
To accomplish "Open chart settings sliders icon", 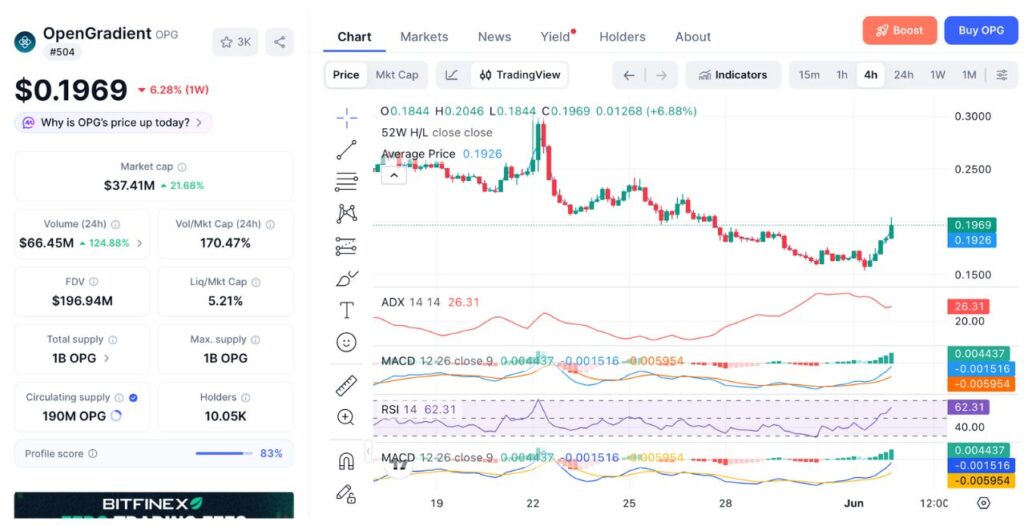I will (x=1002, y=75).
